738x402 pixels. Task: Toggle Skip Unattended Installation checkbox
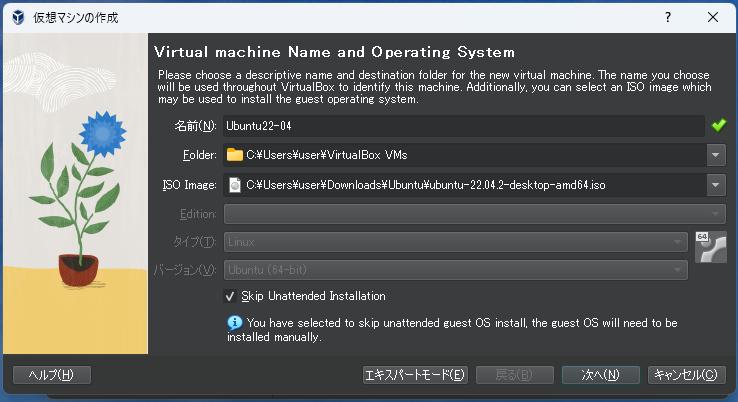click(x=230, y=296)
